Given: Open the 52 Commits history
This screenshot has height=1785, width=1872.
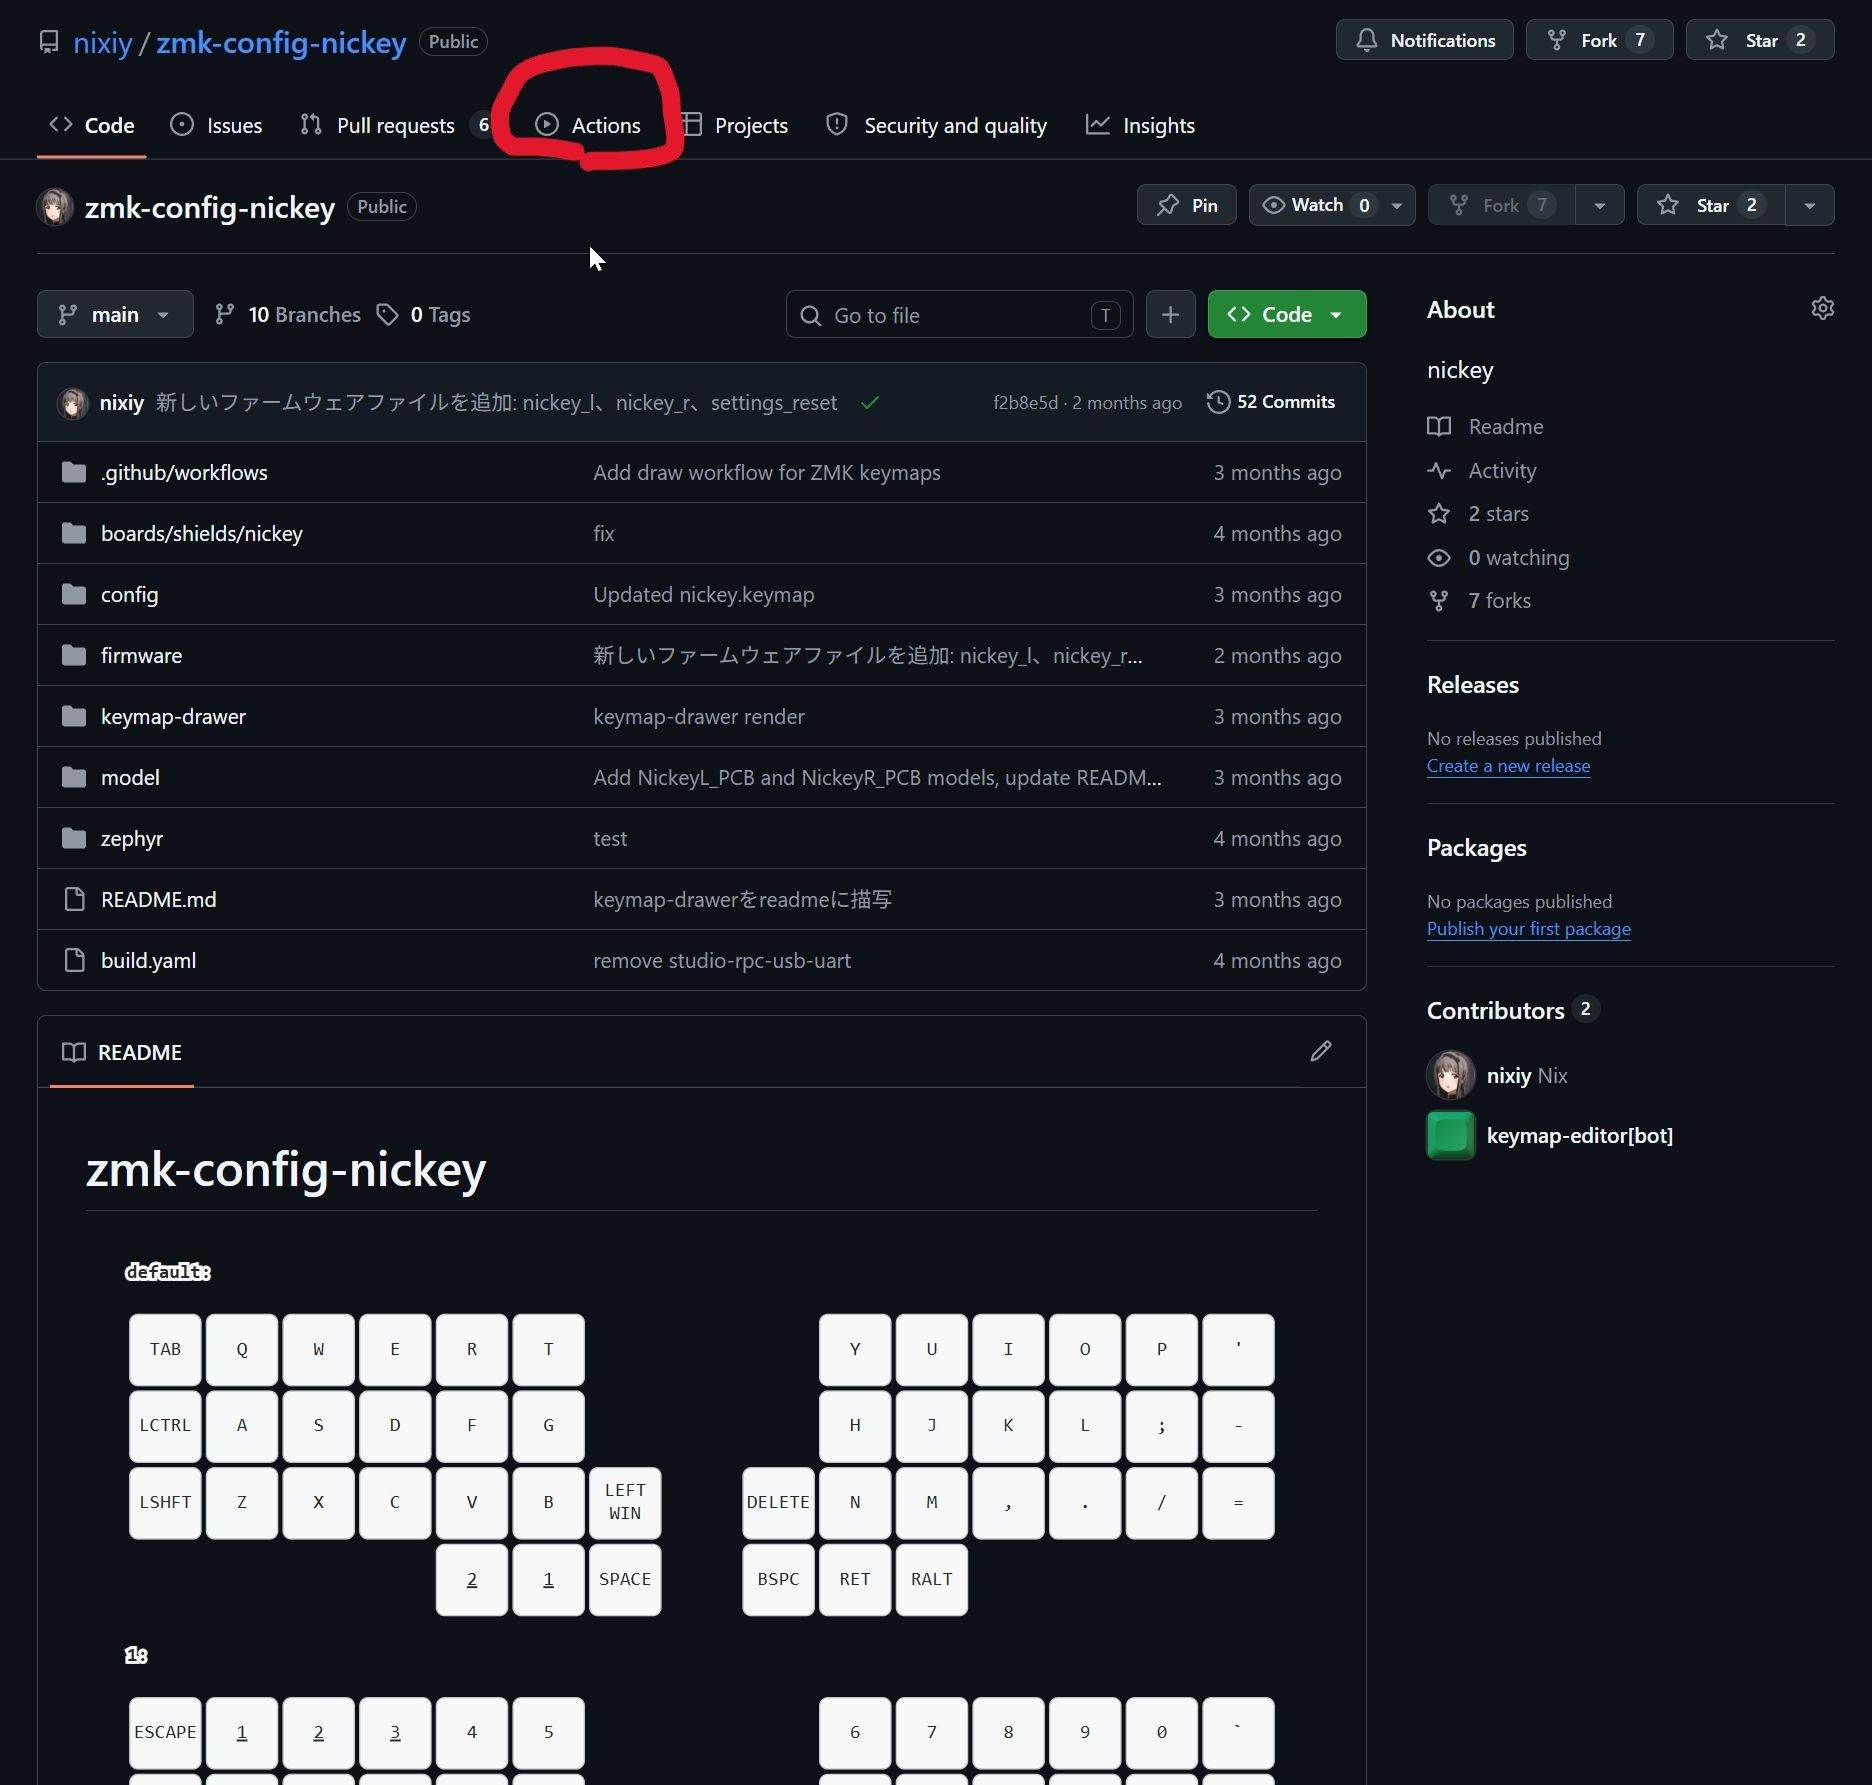Looking at the screenshot, I should point(1271,402).
